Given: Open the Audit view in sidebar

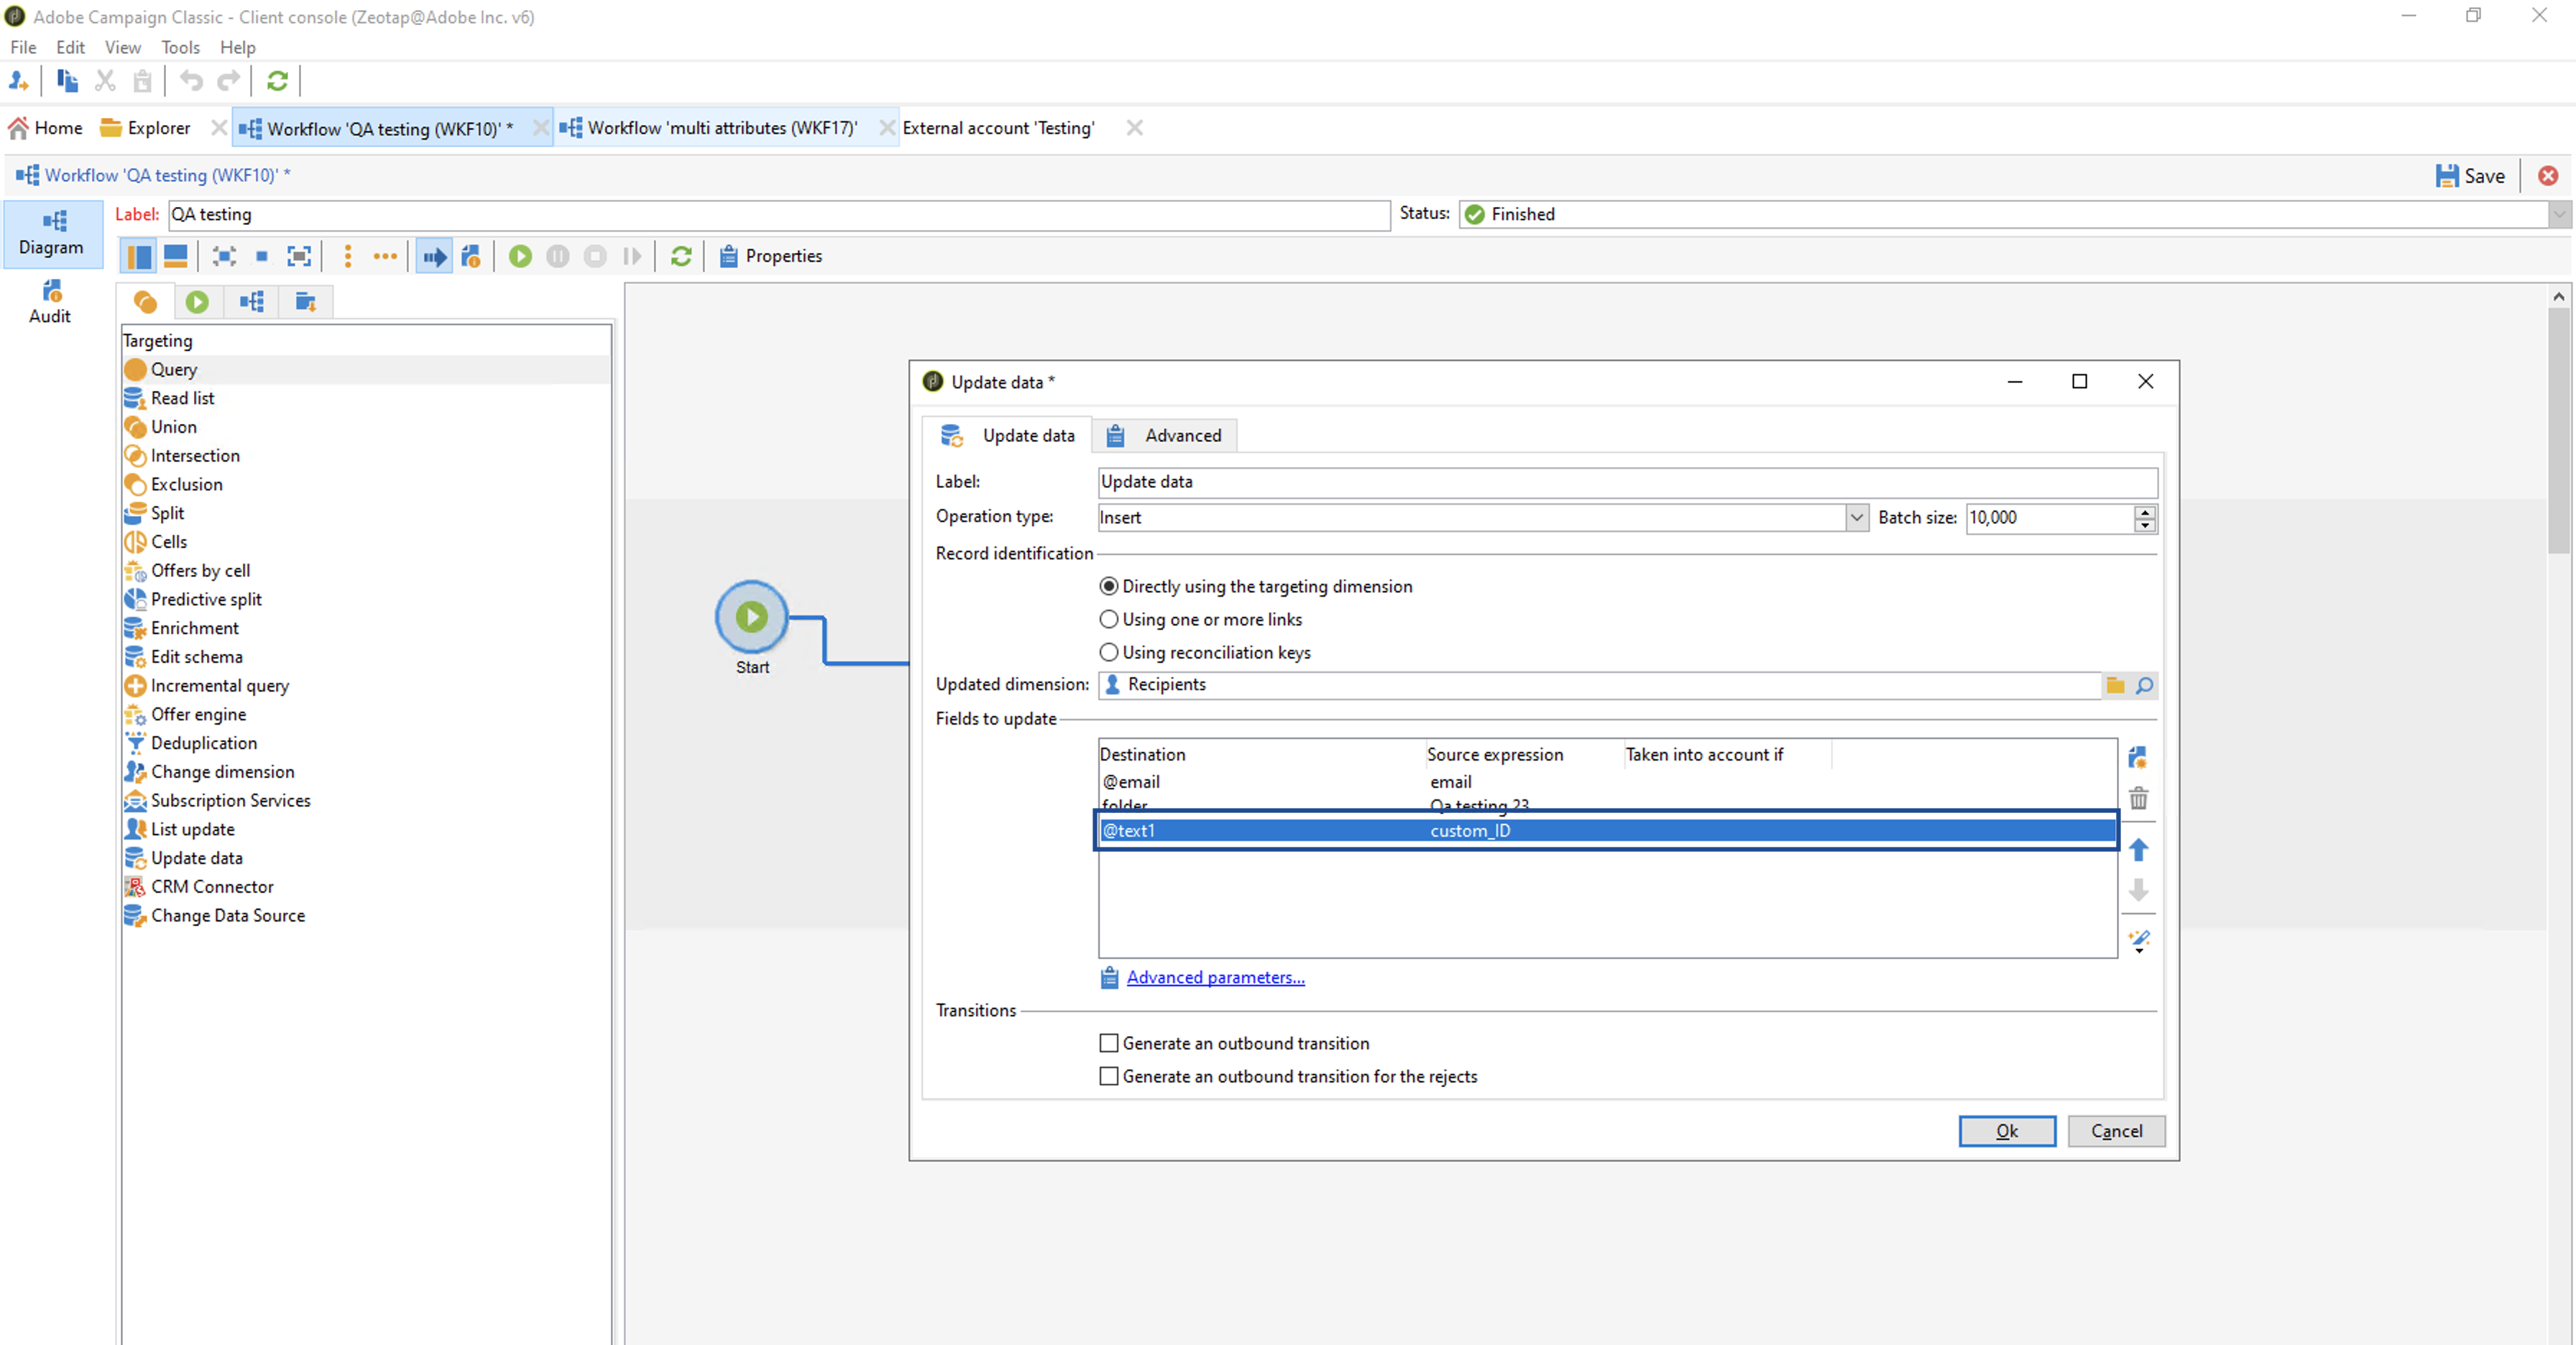Looking at the screenshot, I should [50, 302].
